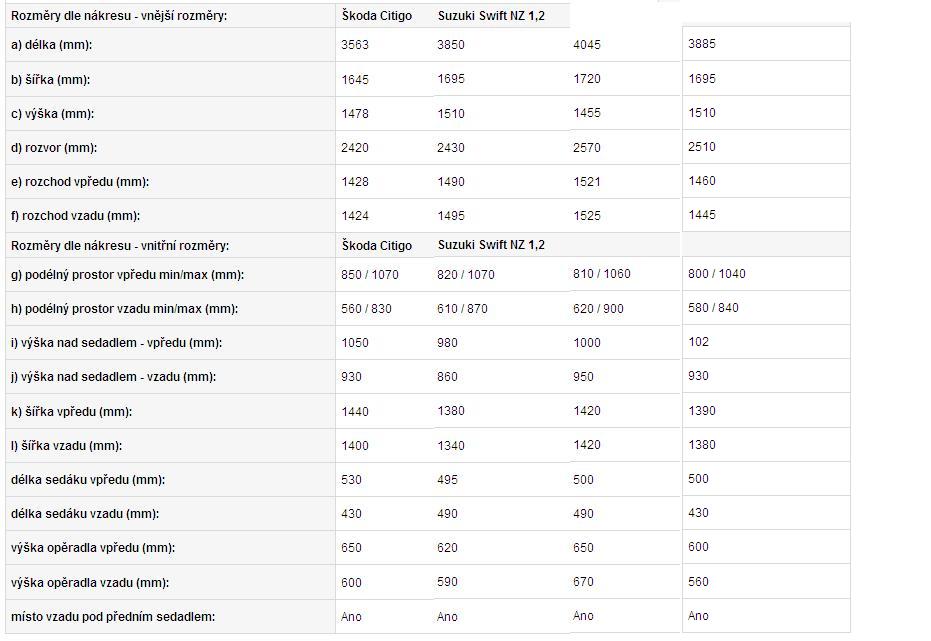Select the front headroom value 1050
The height and width of the screenshot is (641, 931).
point(355,343)
